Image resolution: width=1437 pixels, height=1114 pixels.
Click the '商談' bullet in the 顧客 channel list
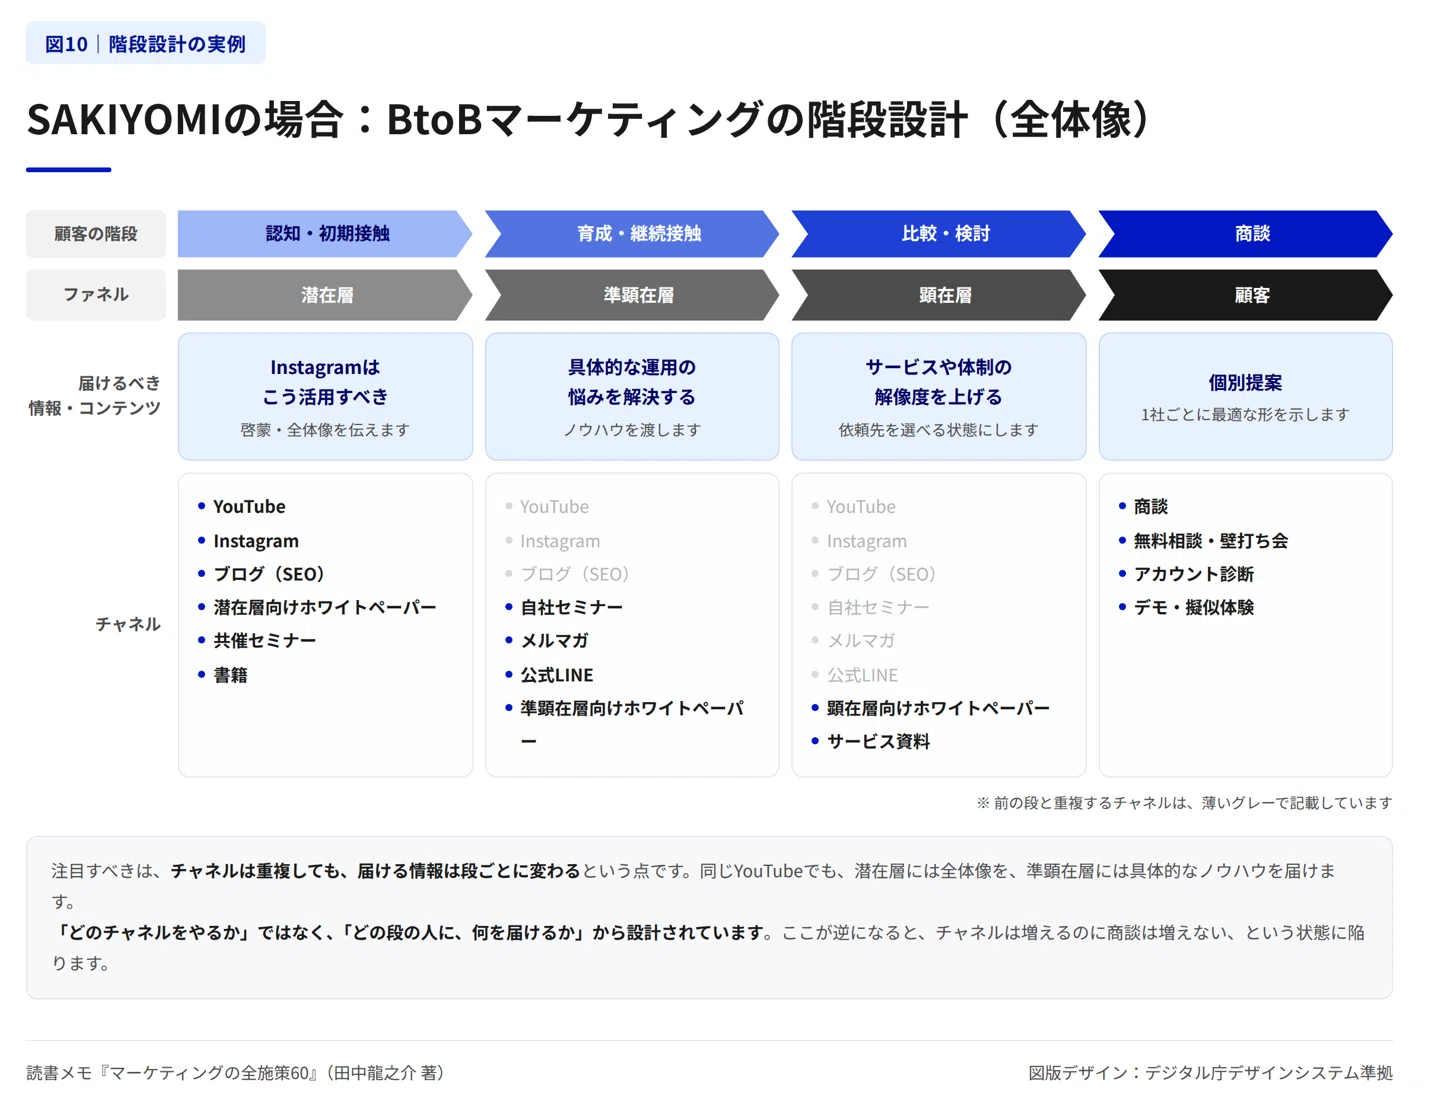click(x=1151, y=507)
